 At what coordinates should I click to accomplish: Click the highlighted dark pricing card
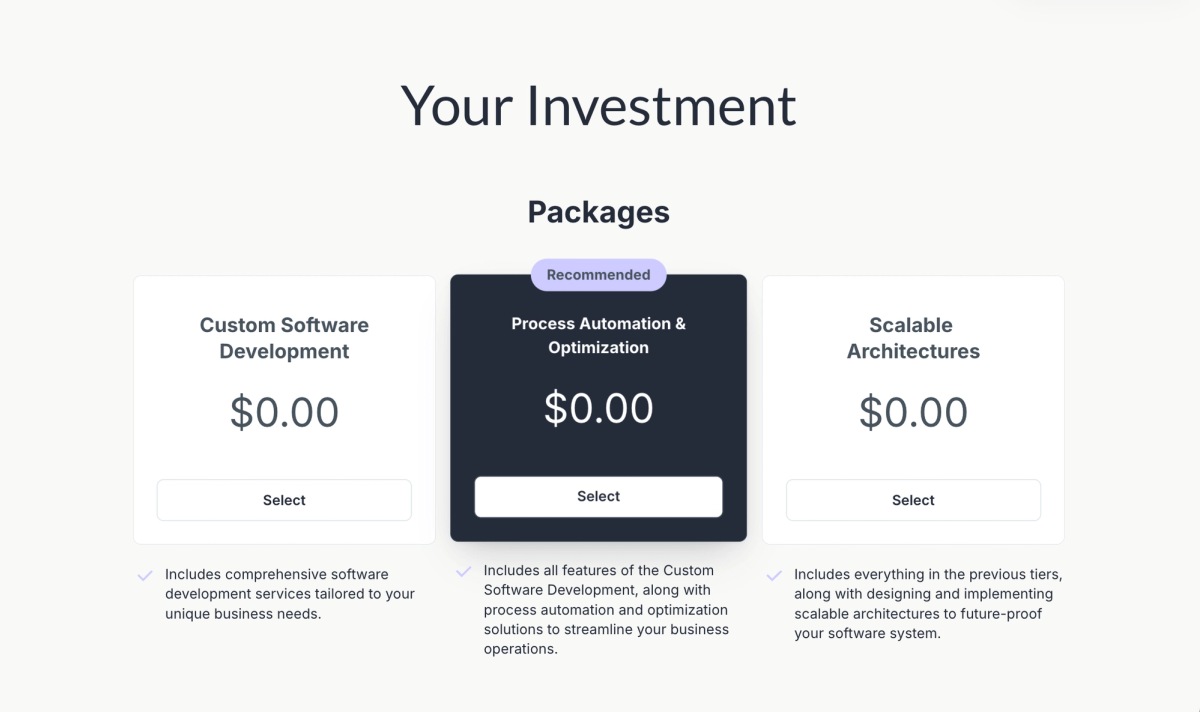point(598,440)
